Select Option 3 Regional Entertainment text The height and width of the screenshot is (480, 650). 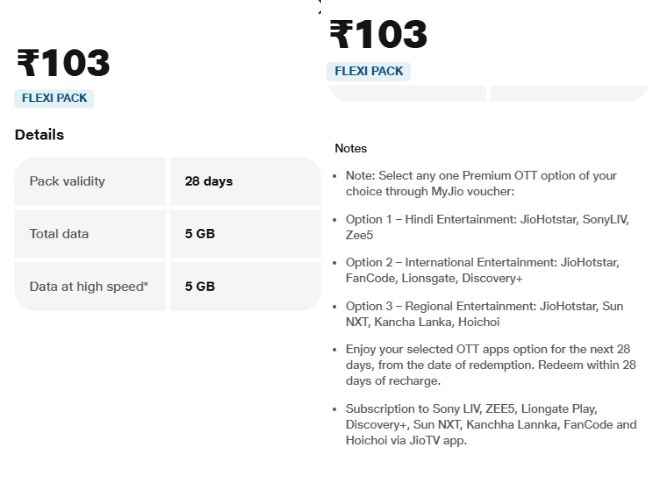[x=484, y=314]
